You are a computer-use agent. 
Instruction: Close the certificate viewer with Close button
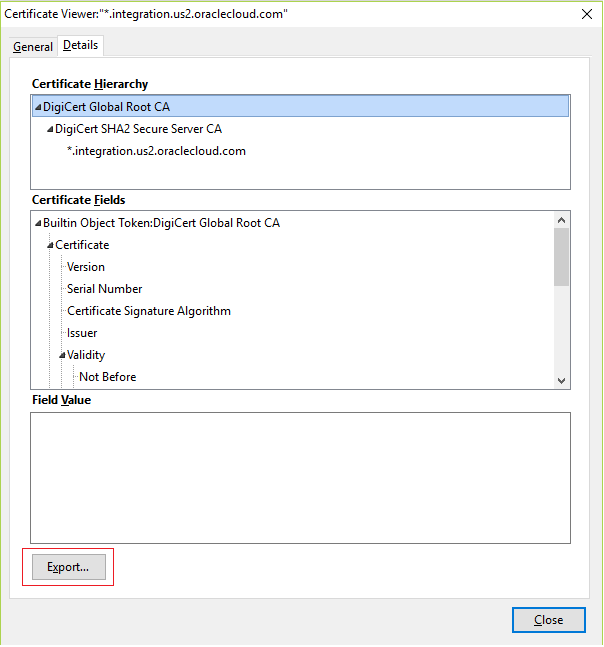pyautogui.click(x=548, y=620)
